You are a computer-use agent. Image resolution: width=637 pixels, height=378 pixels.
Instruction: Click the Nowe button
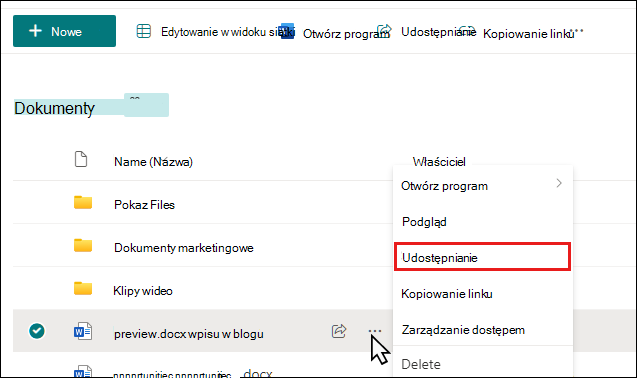click(x=64, y=31)
